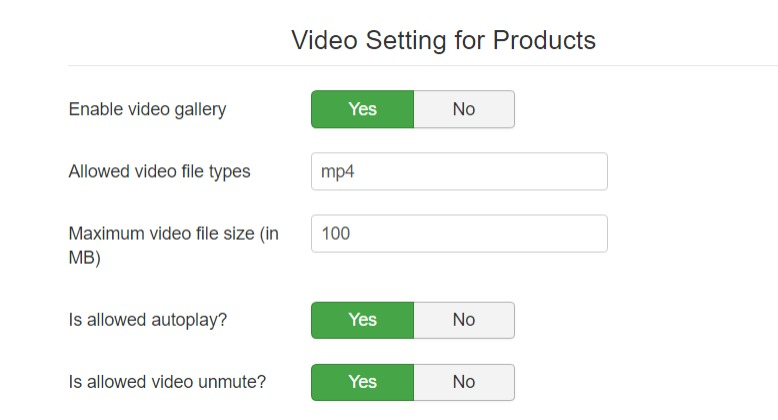Turn on autoplay with Yes button
778x420 pixels.
click(362, 320)
